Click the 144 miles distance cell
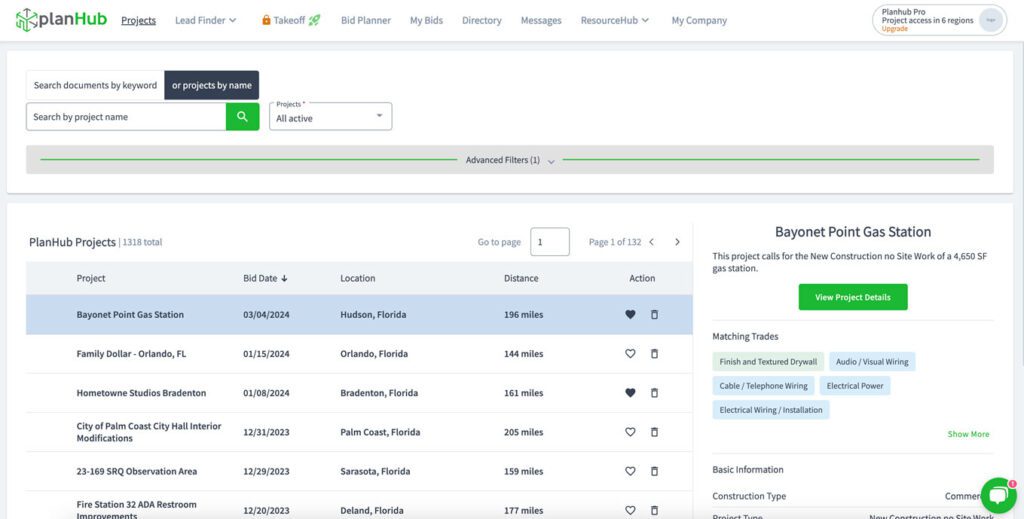Image resolution: width=1024 pixels, height=519 pixels. click(524, 354)
